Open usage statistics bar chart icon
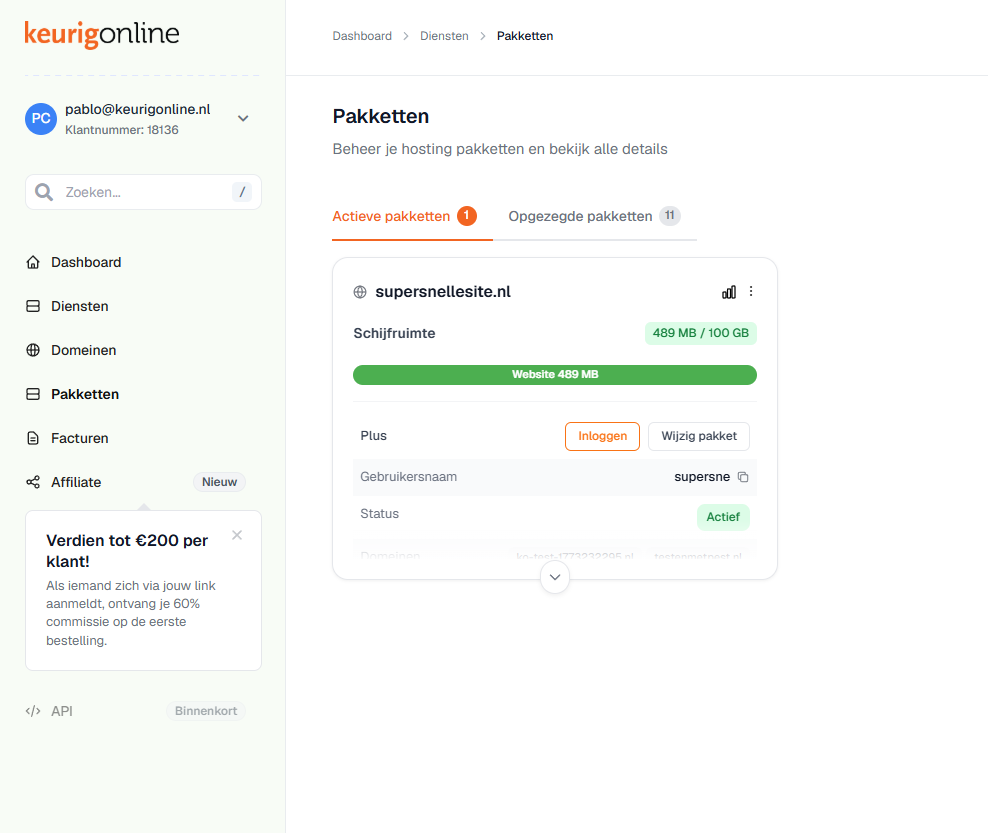 point(728,292)
